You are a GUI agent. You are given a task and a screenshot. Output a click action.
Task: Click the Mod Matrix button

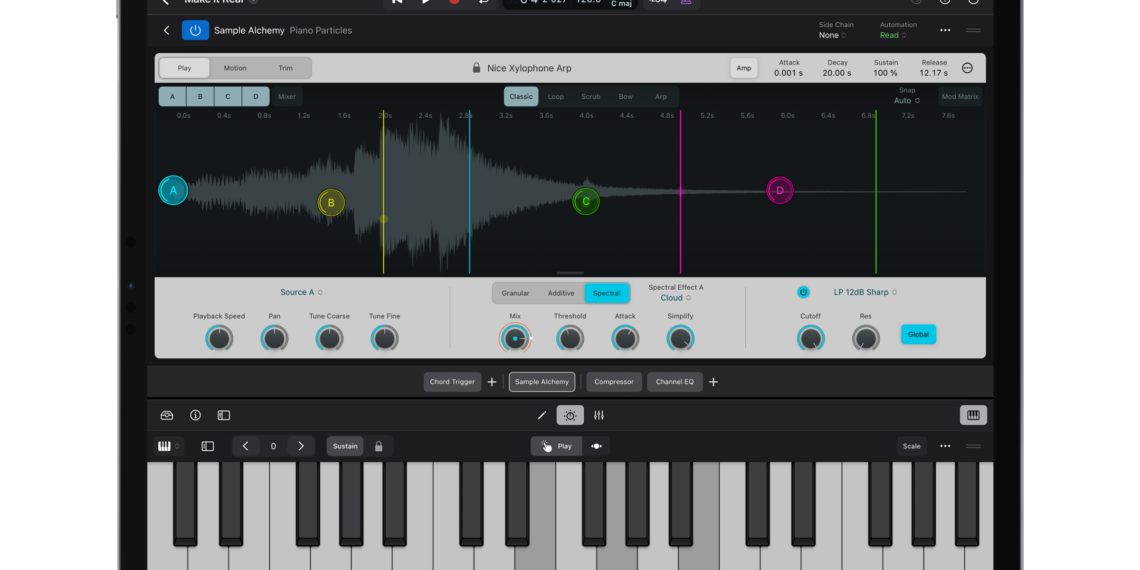pyautogui.click(x=960, y=97)
